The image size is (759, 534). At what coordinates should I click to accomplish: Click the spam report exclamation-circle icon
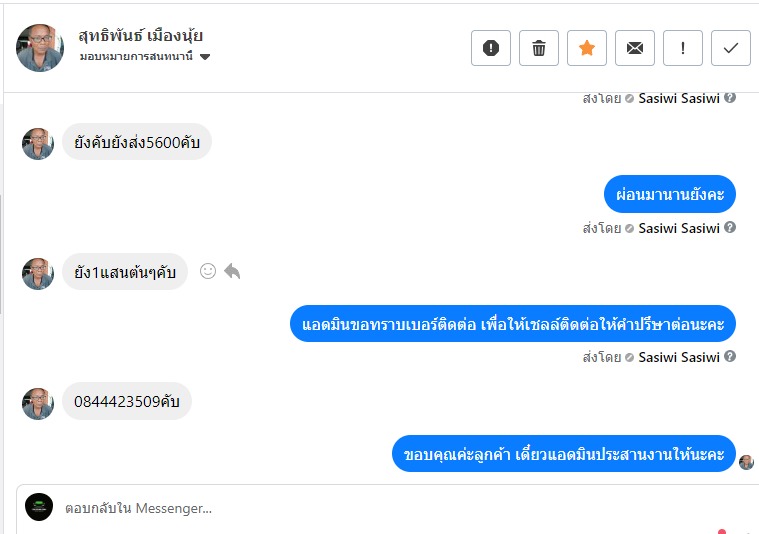pyautogui.click(x=491, y=48)
